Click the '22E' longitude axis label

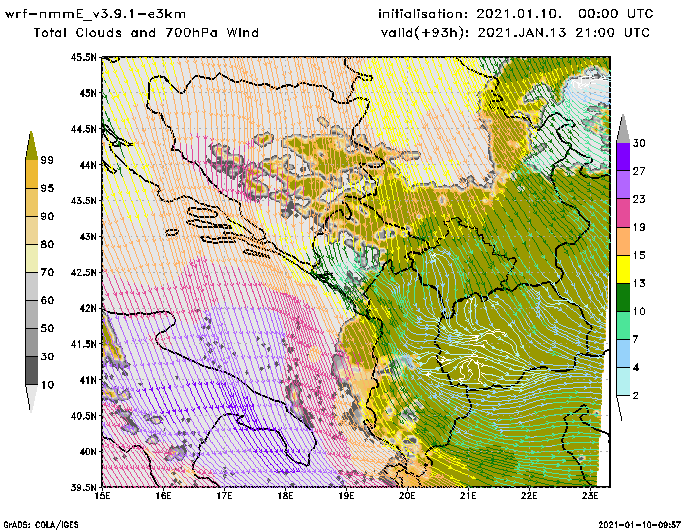[x=529, y=496]
